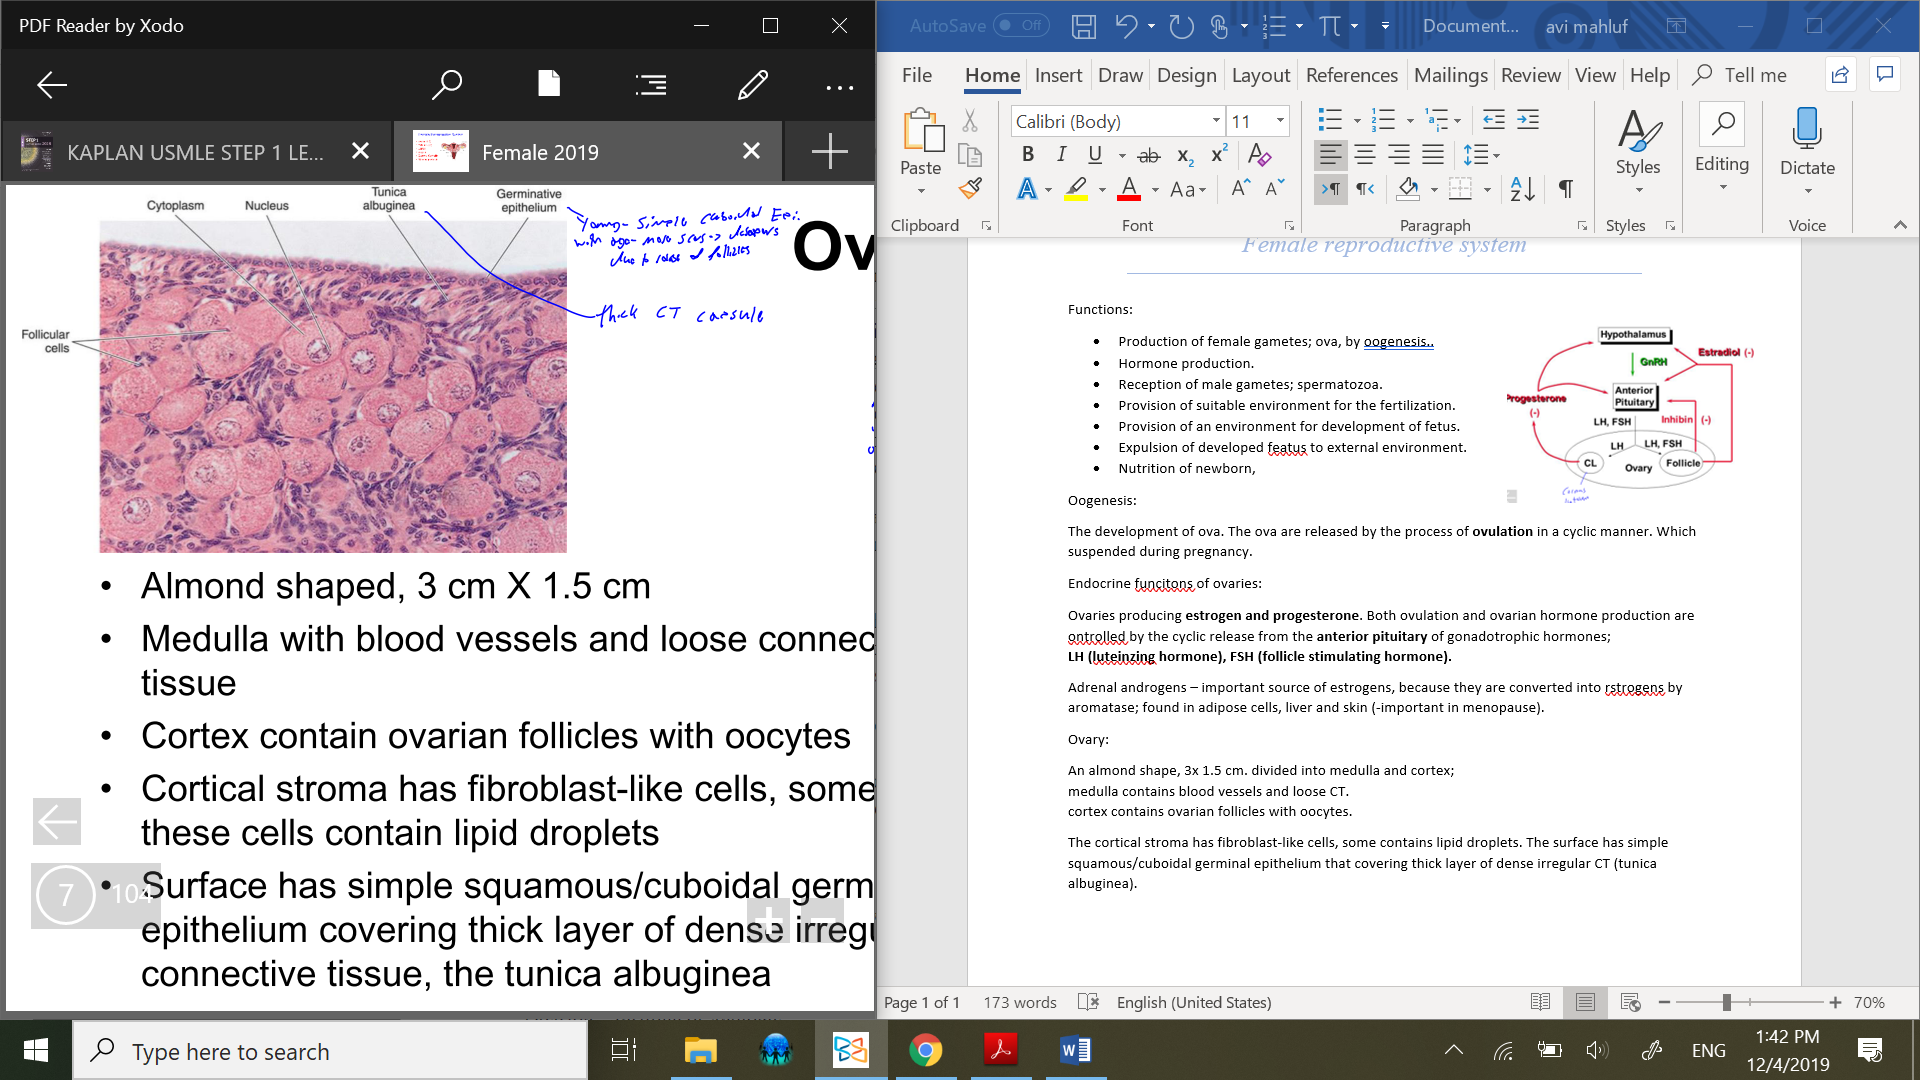The width and height of the screenshot is (1920, 1080).
Task: Open Xodo outline list icon
Action: point(650,85)
